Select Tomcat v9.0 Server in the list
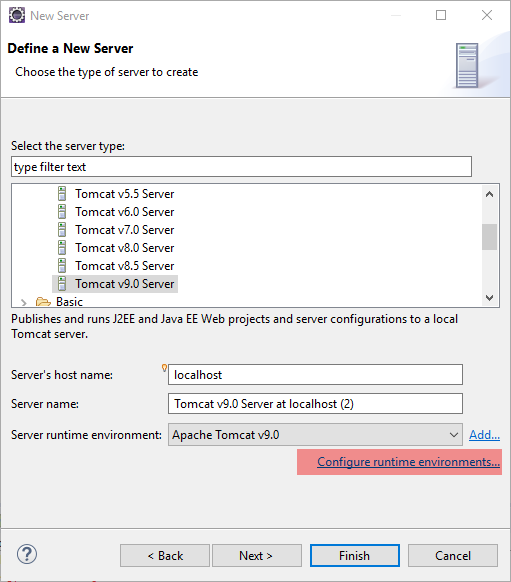 (x=115, y=284)
